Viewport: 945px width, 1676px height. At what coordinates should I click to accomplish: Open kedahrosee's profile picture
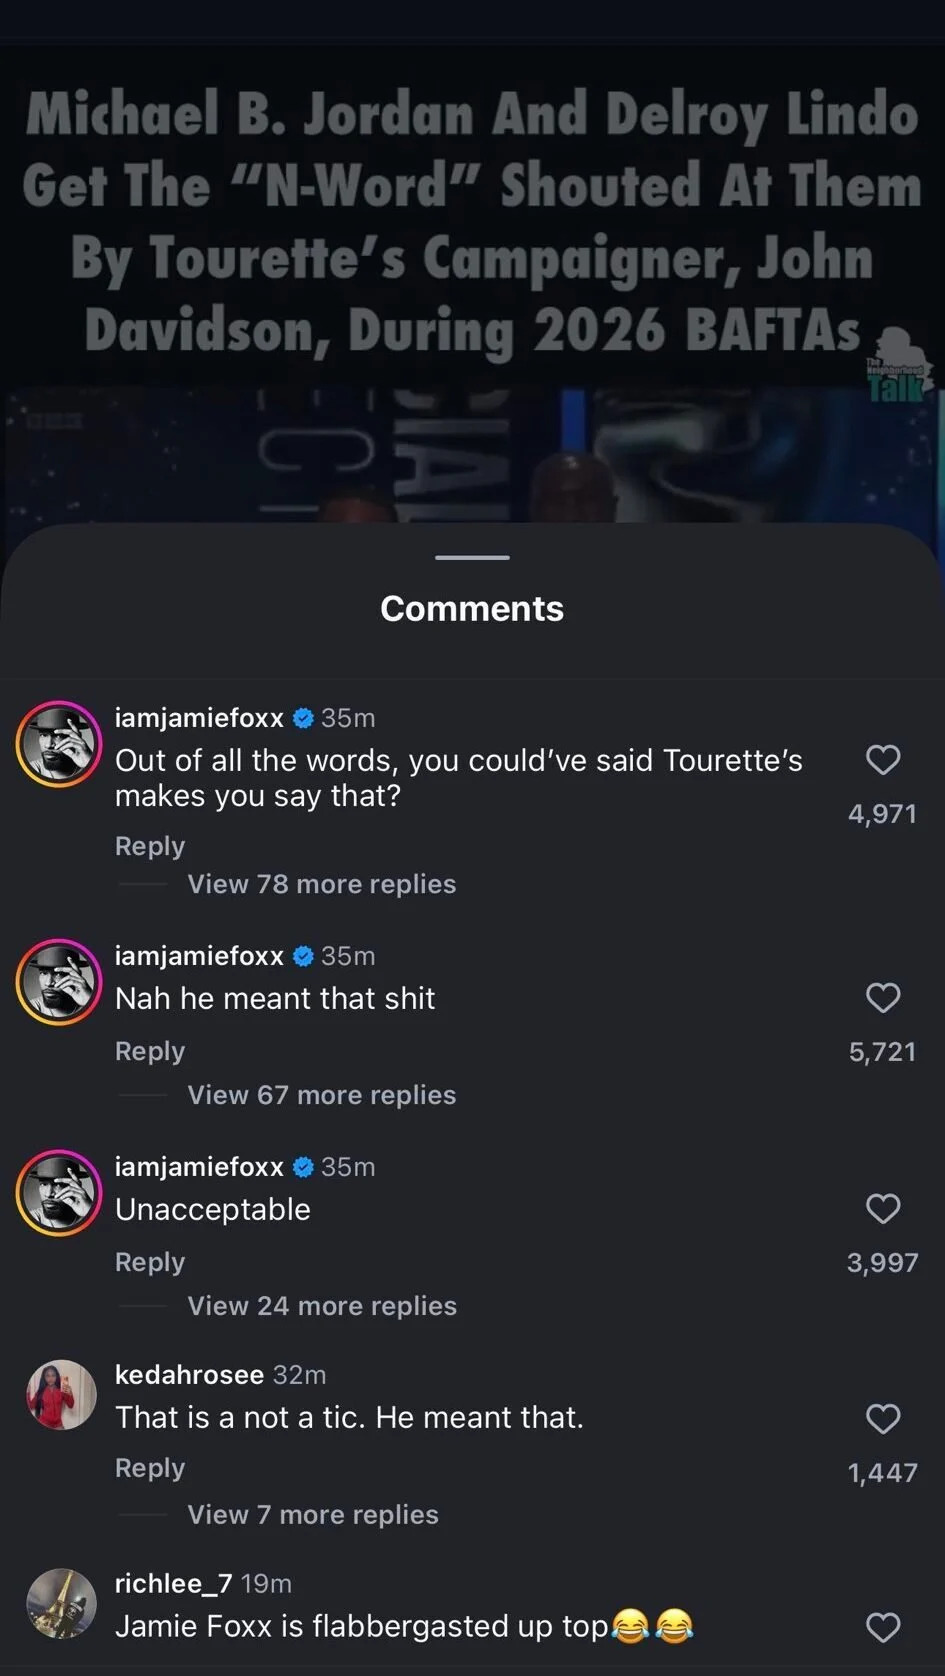coord(60,1395)
